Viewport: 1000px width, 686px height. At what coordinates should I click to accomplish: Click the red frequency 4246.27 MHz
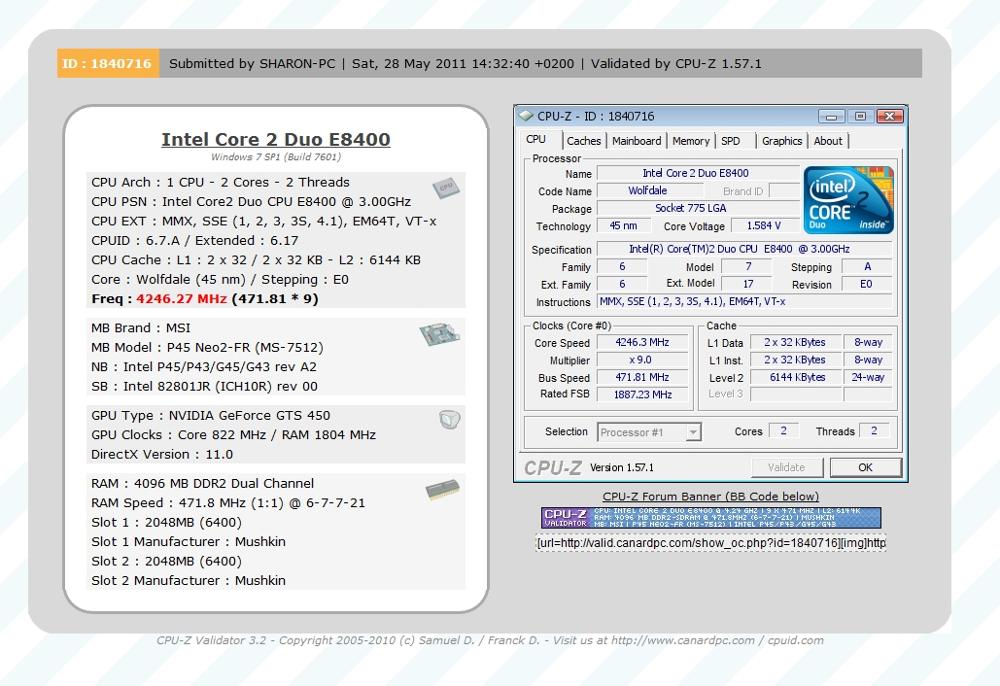(182, 298)
